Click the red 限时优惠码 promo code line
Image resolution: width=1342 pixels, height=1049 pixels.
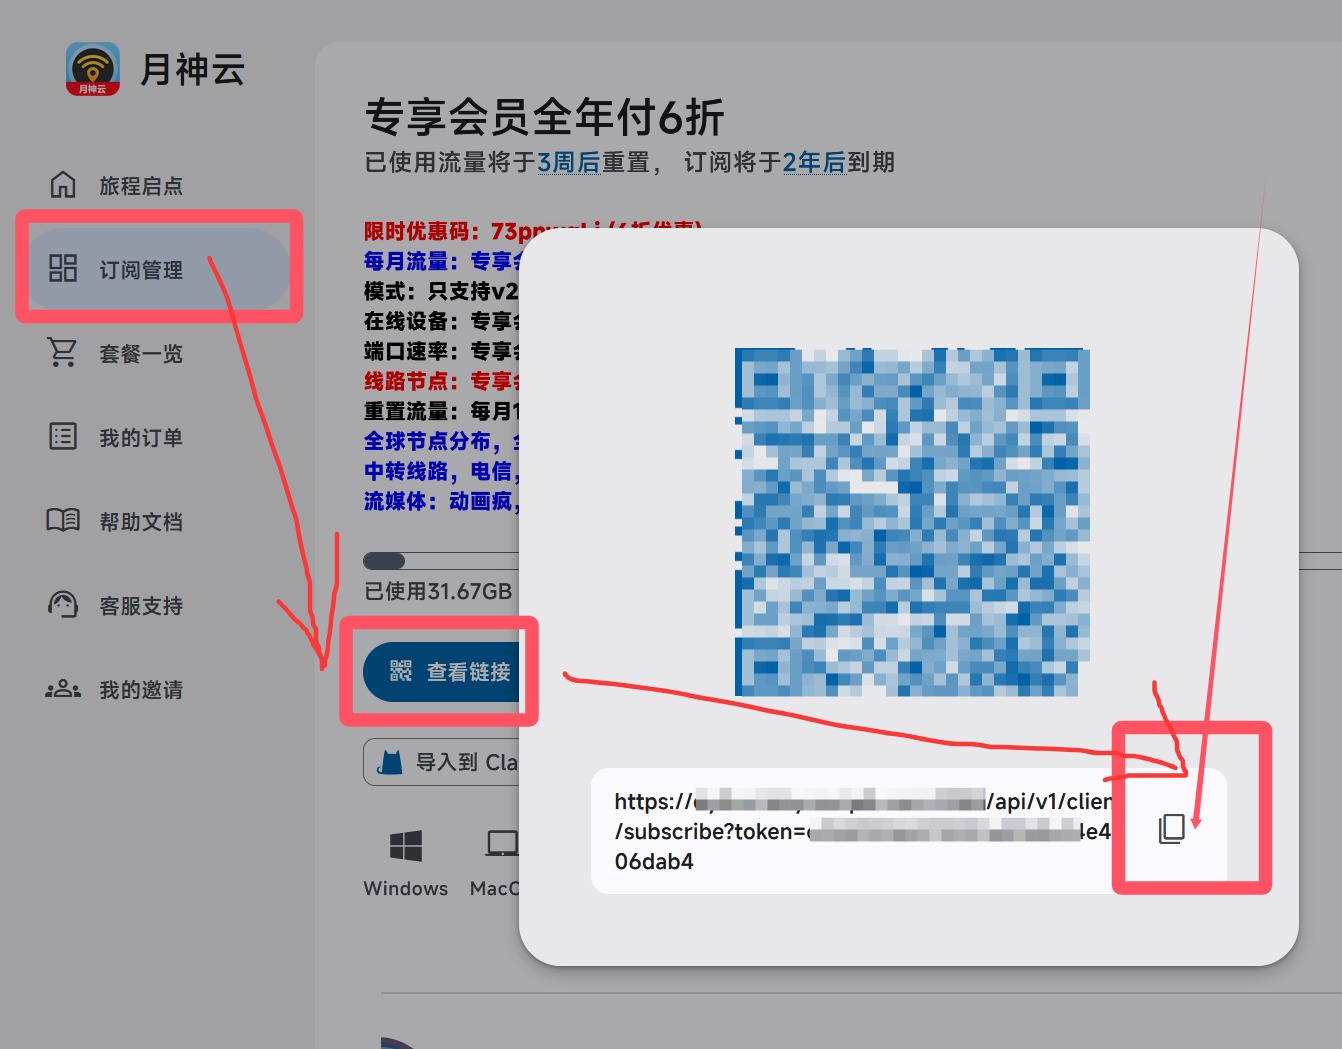[x=440, y=231]
